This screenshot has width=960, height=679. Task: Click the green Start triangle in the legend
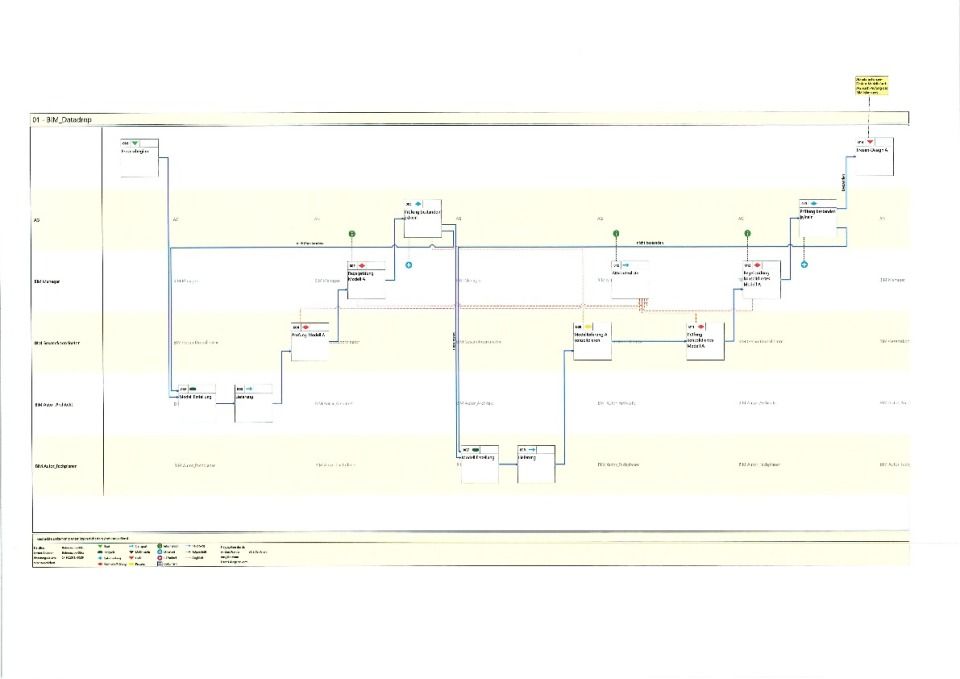[x=100, y=546]
